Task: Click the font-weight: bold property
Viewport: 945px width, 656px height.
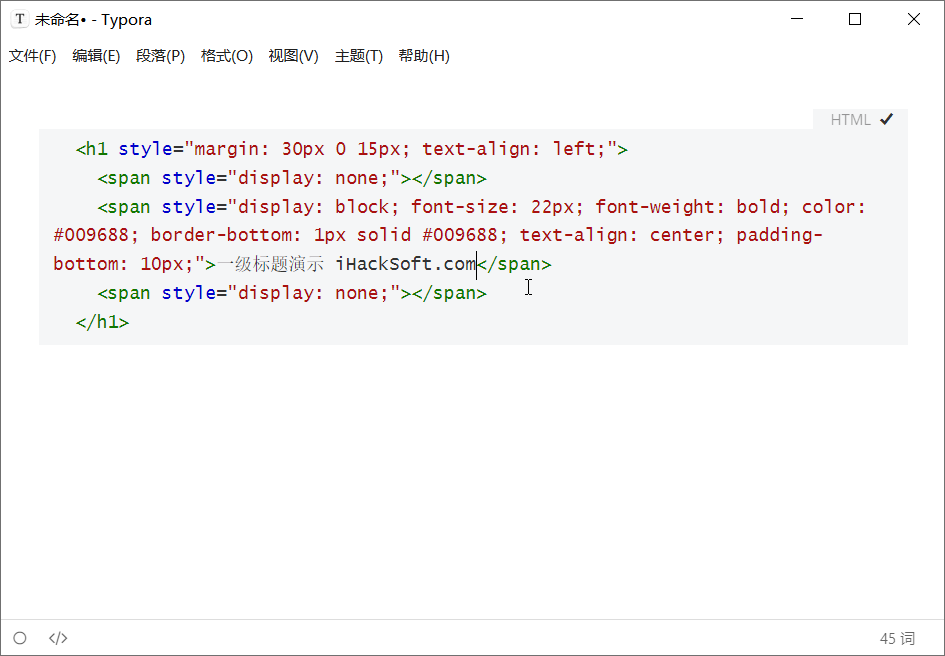Action: pyautogui.click(x=692, y=207)
